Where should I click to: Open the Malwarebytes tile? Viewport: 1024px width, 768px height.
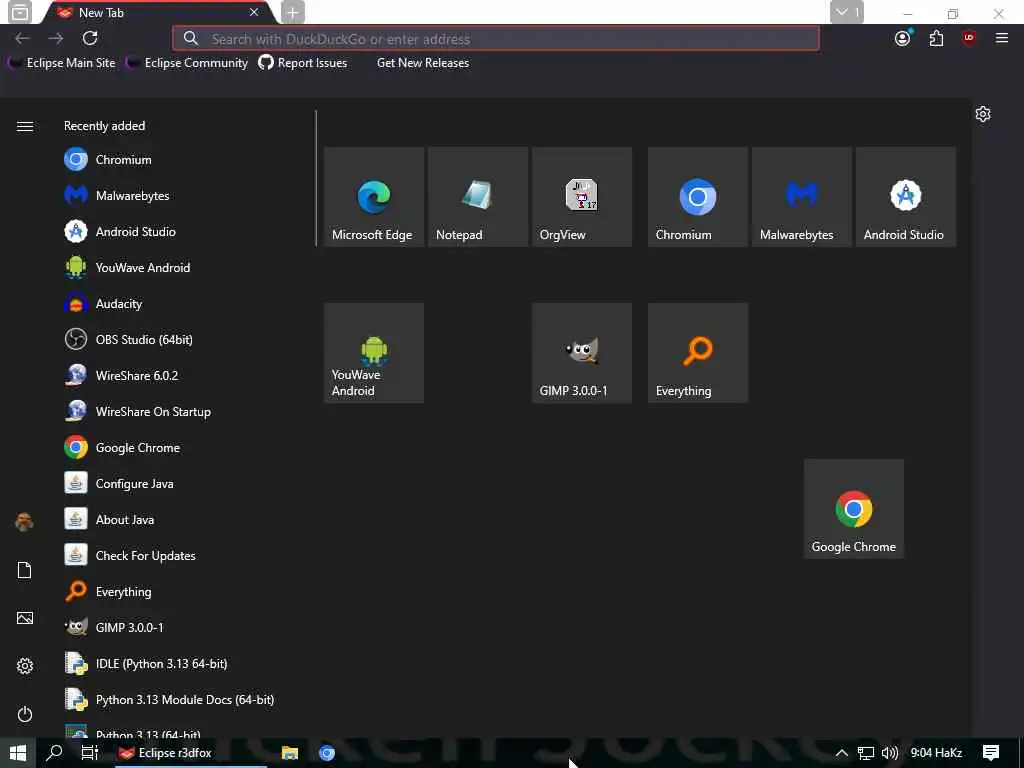pyautogui.click(x=801, y=197)
